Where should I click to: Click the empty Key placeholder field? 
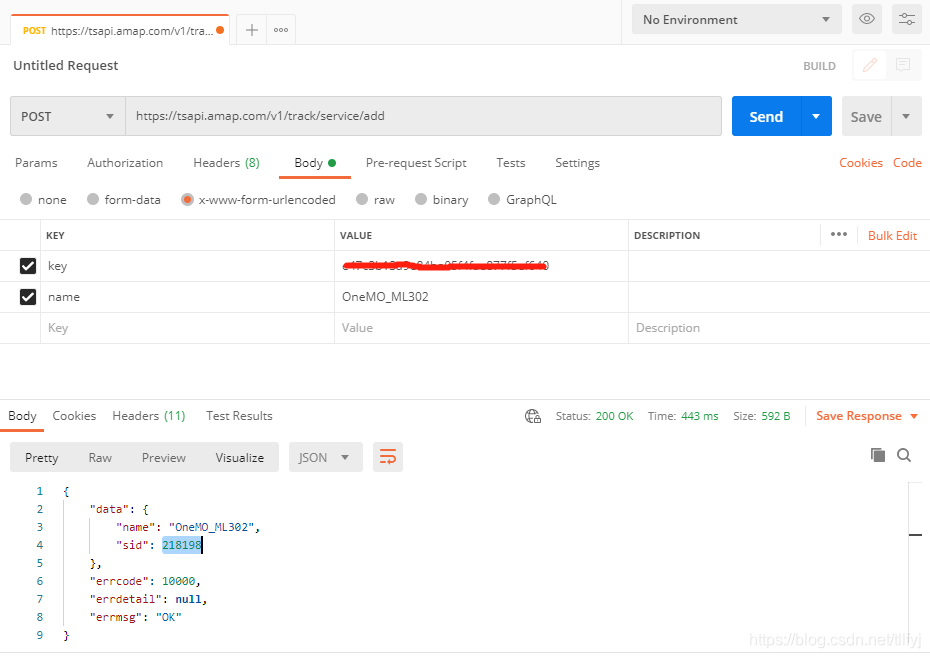[x=187, y=328]
